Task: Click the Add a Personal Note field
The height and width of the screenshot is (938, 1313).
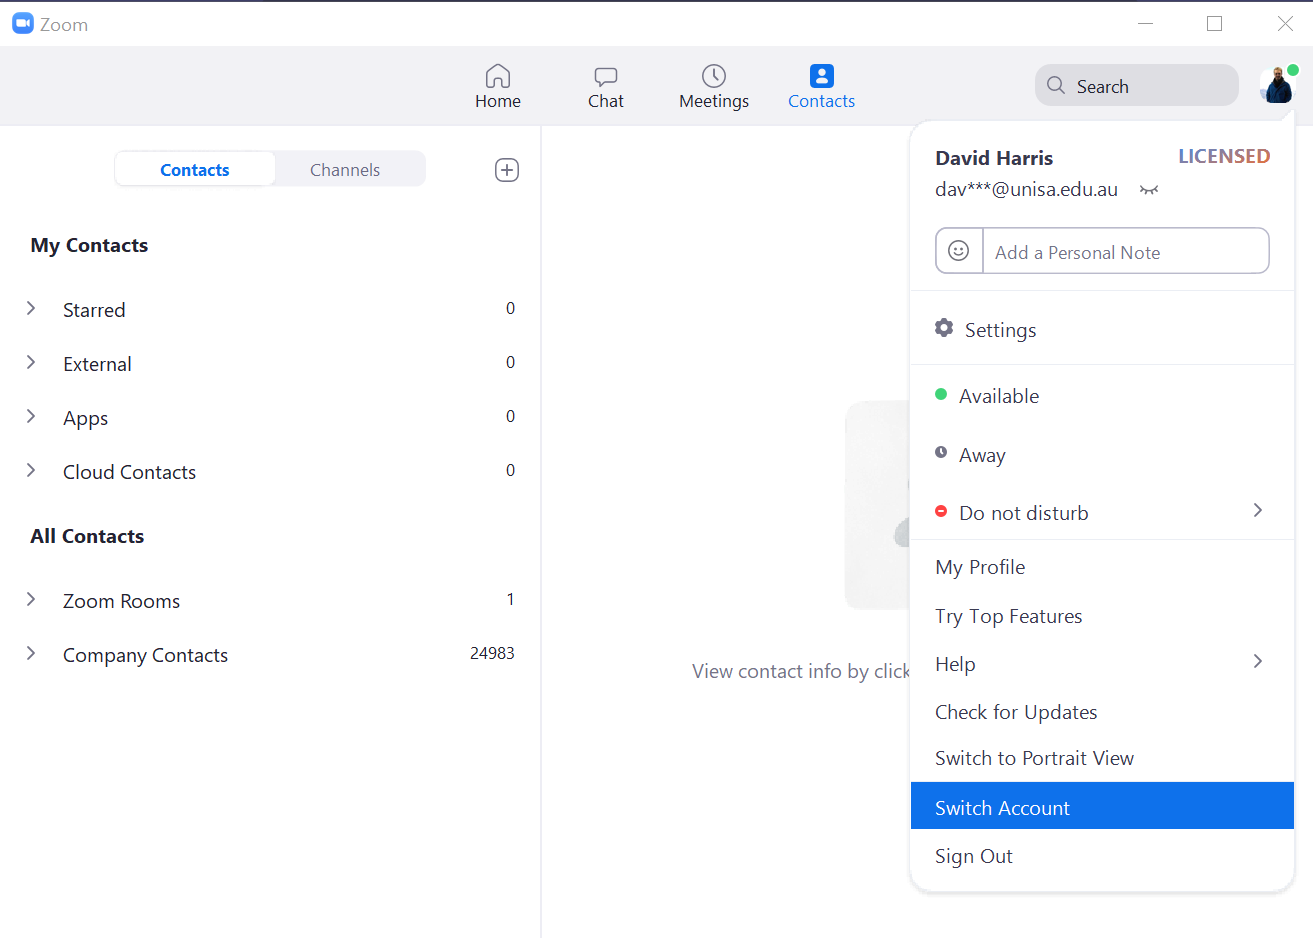Action: point(1125,252)
